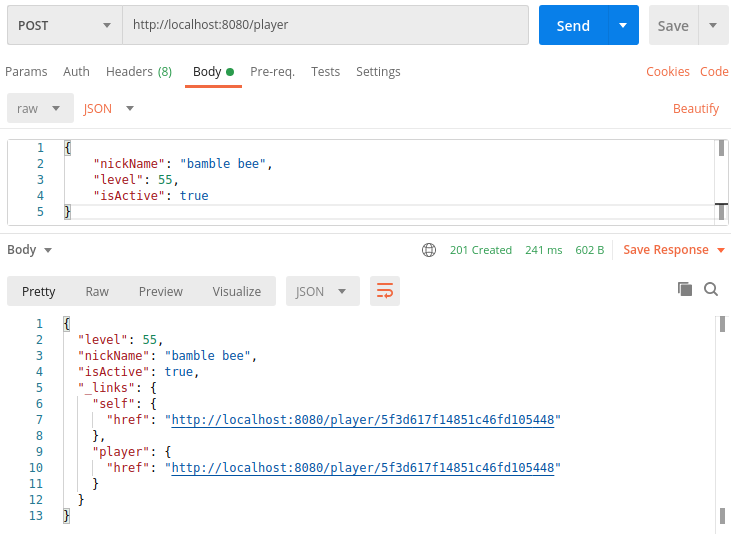
Task: Open the response JSON format dropdown
Action: click(x=321, y=291)
